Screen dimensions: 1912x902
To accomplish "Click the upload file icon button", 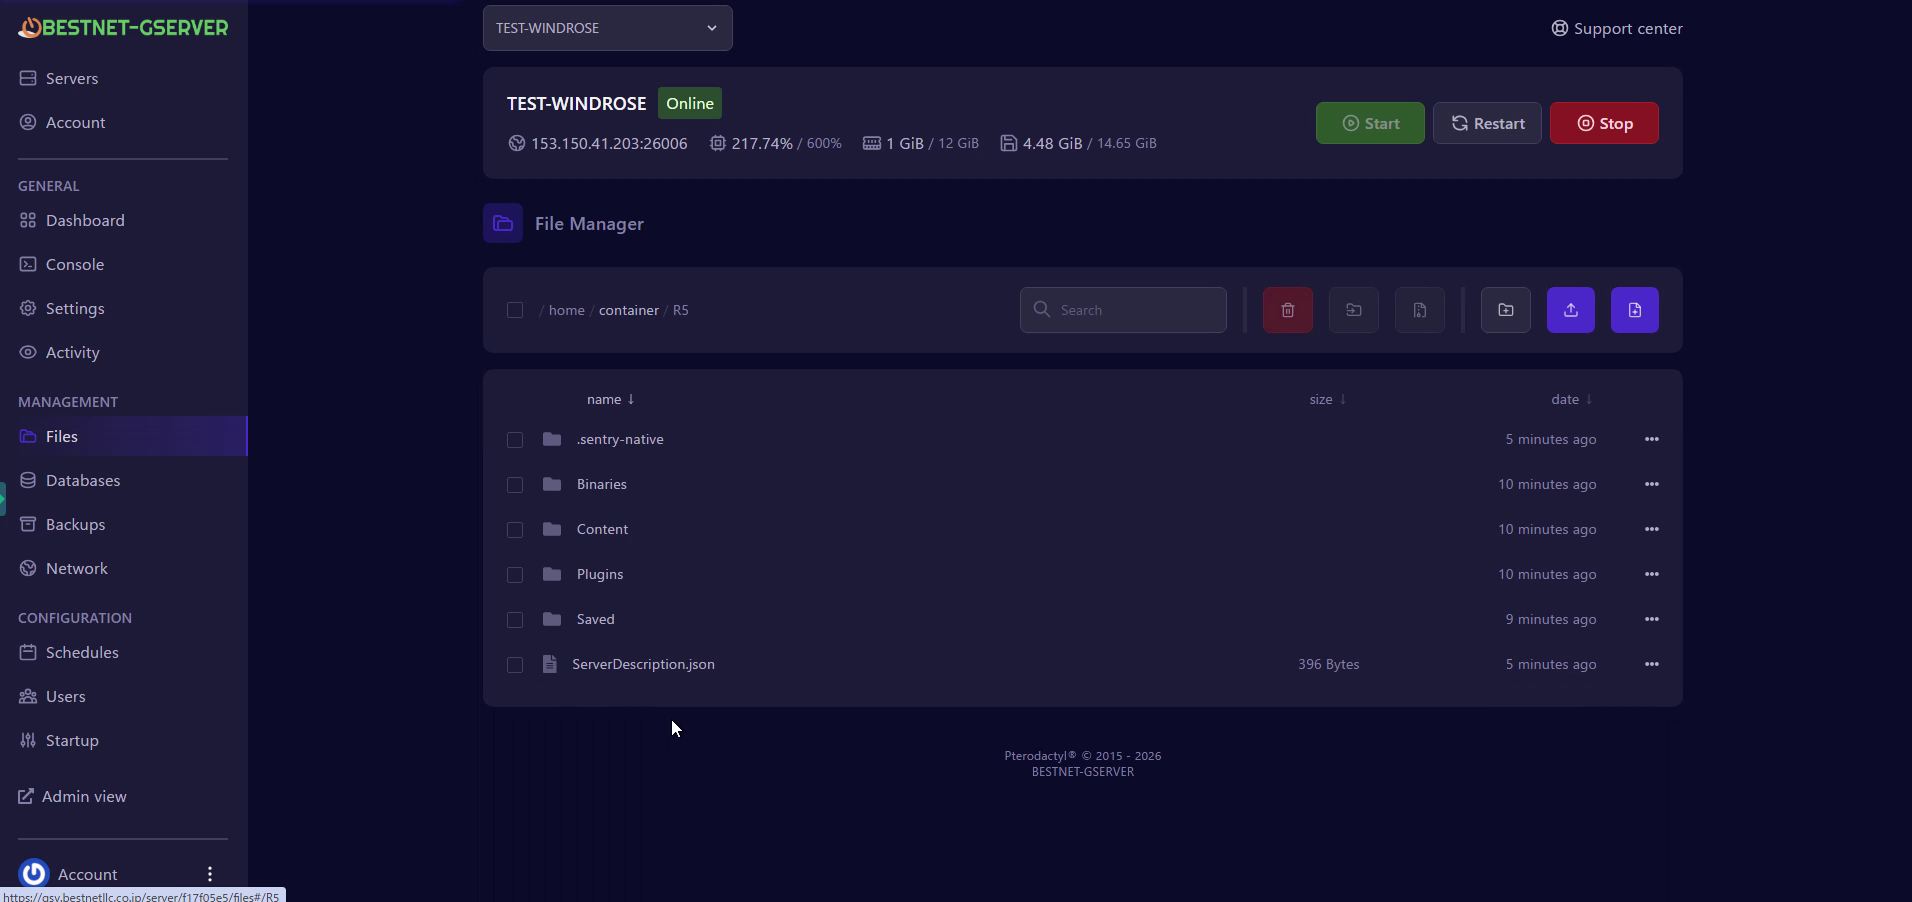I will [1570, 310].
